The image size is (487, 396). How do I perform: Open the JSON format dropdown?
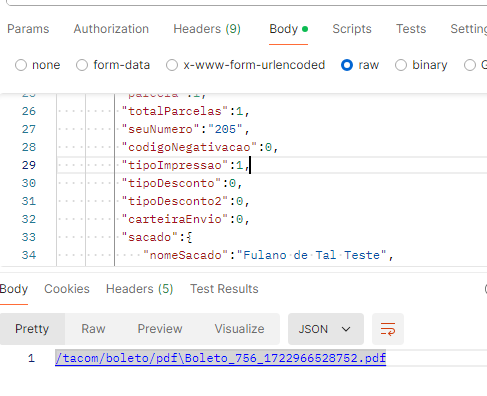pyautogui.click(x=326, y=329)
